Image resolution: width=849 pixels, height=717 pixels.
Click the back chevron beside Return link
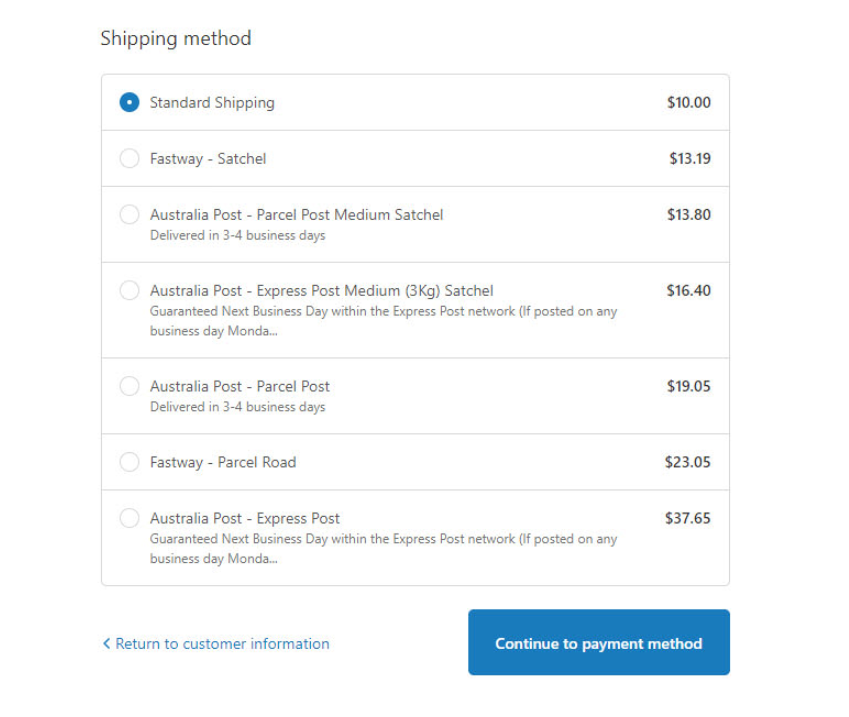(x=106, y=644)
